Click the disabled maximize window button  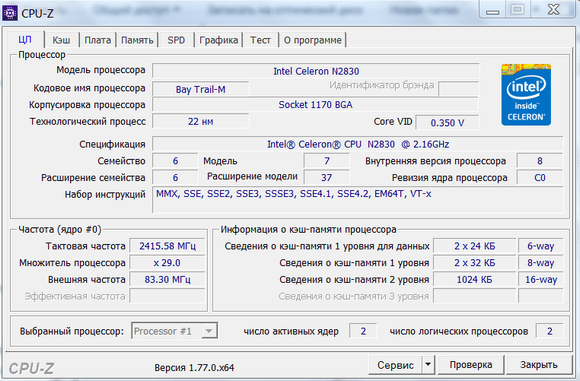point(517,10)
